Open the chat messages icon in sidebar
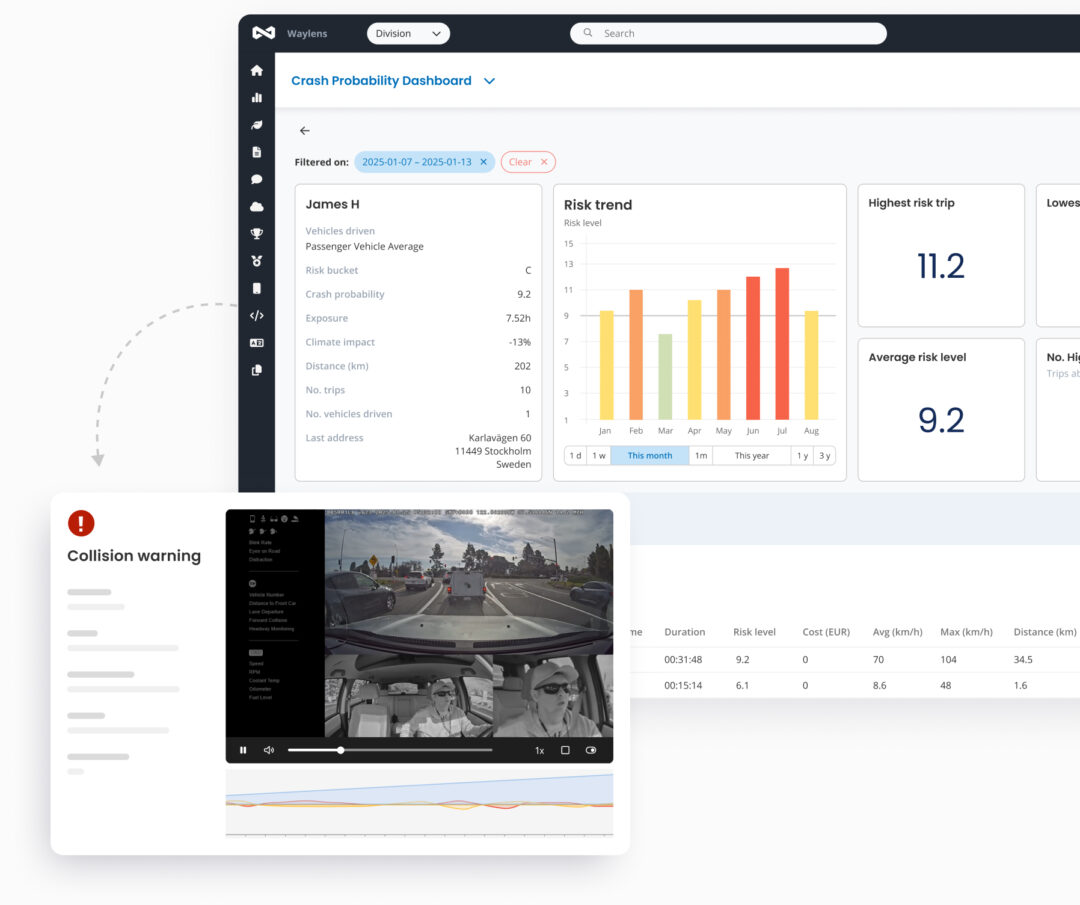The image size is (1080, 905). tap(257, 180)
